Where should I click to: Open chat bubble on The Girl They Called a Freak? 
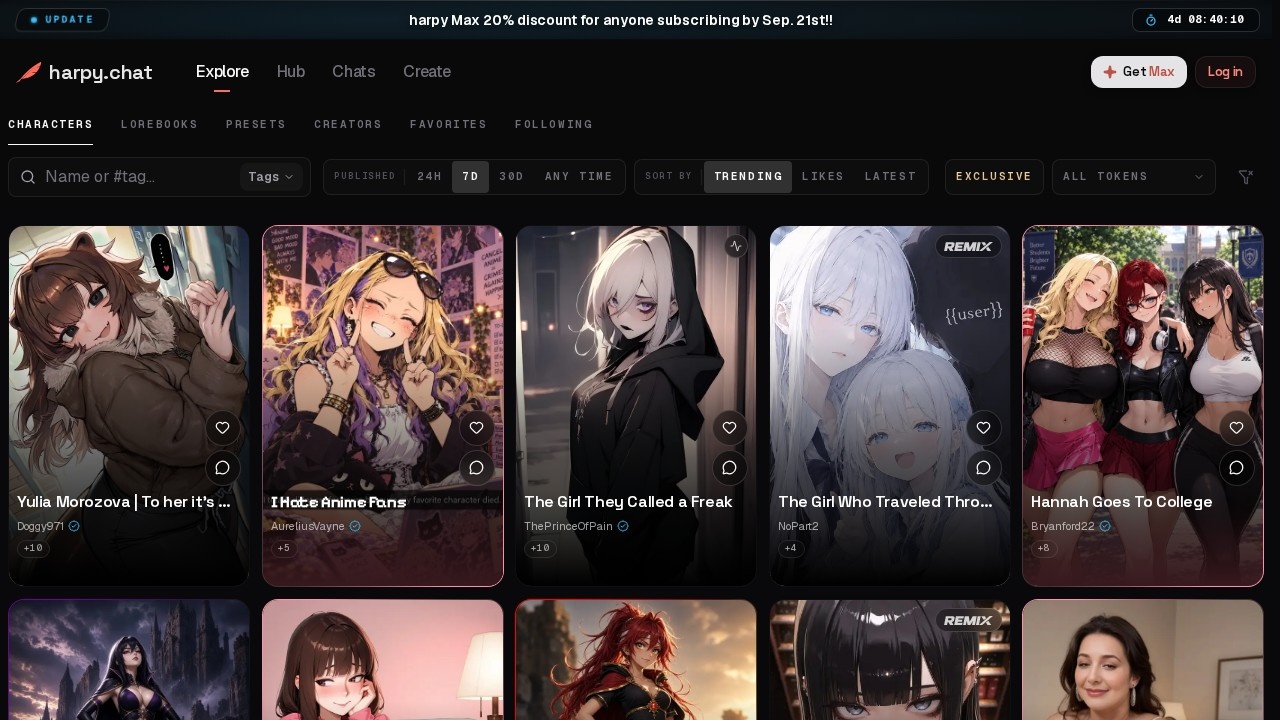pos(730,467)
